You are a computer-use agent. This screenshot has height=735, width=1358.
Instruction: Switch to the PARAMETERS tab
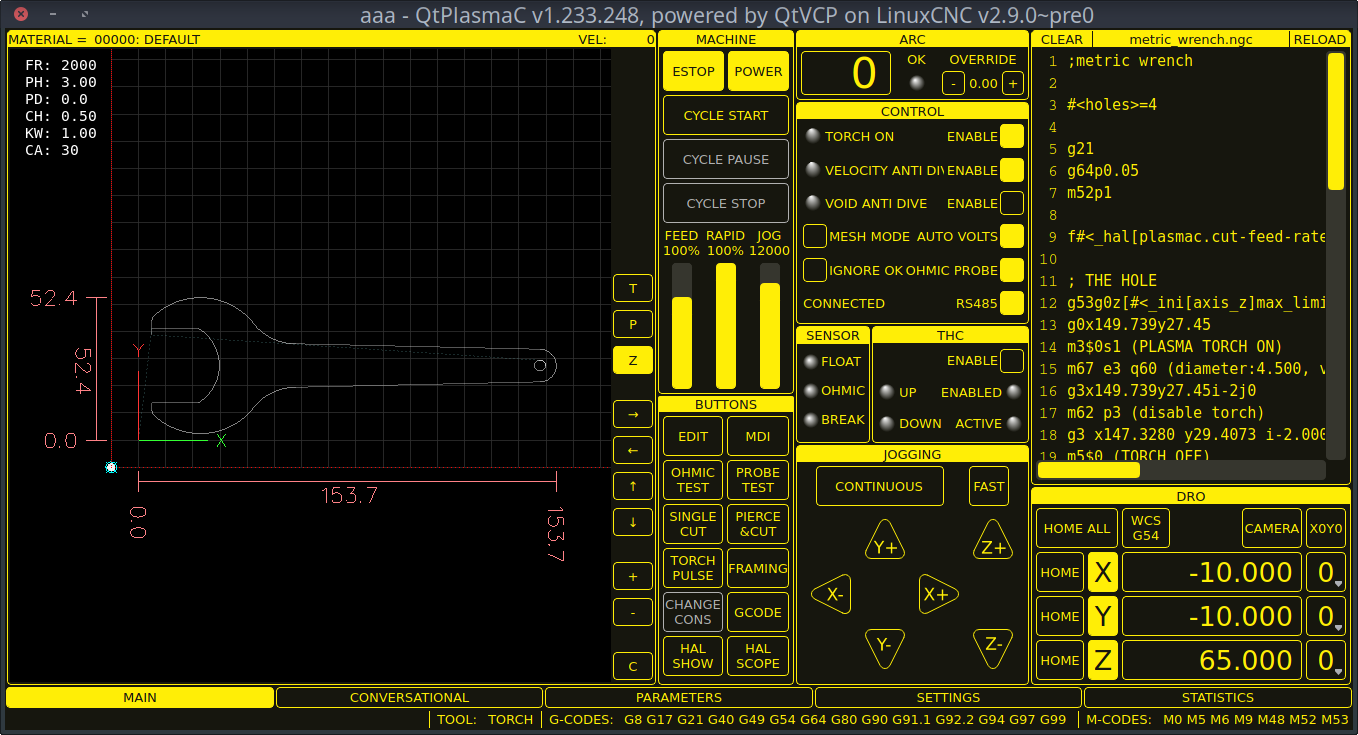tap(678, 697)
